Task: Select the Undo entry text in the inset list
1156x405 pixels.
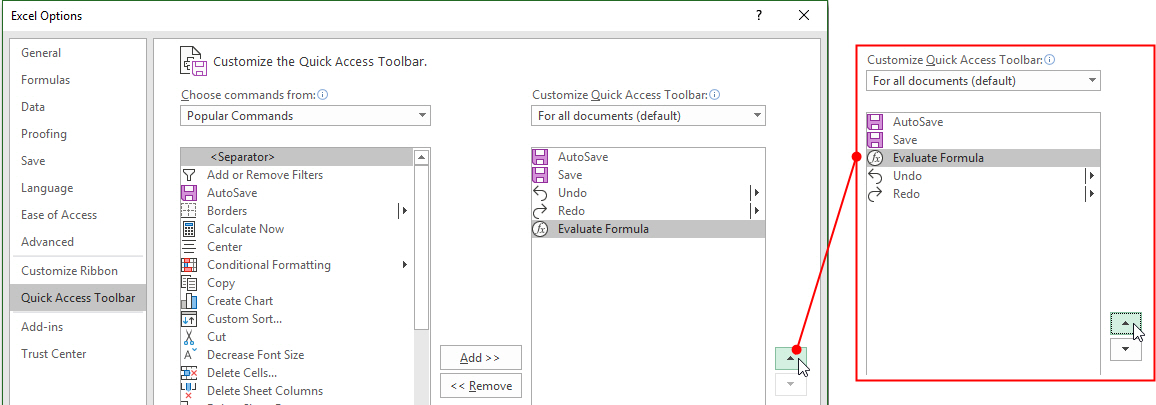Action: [907, 176]
